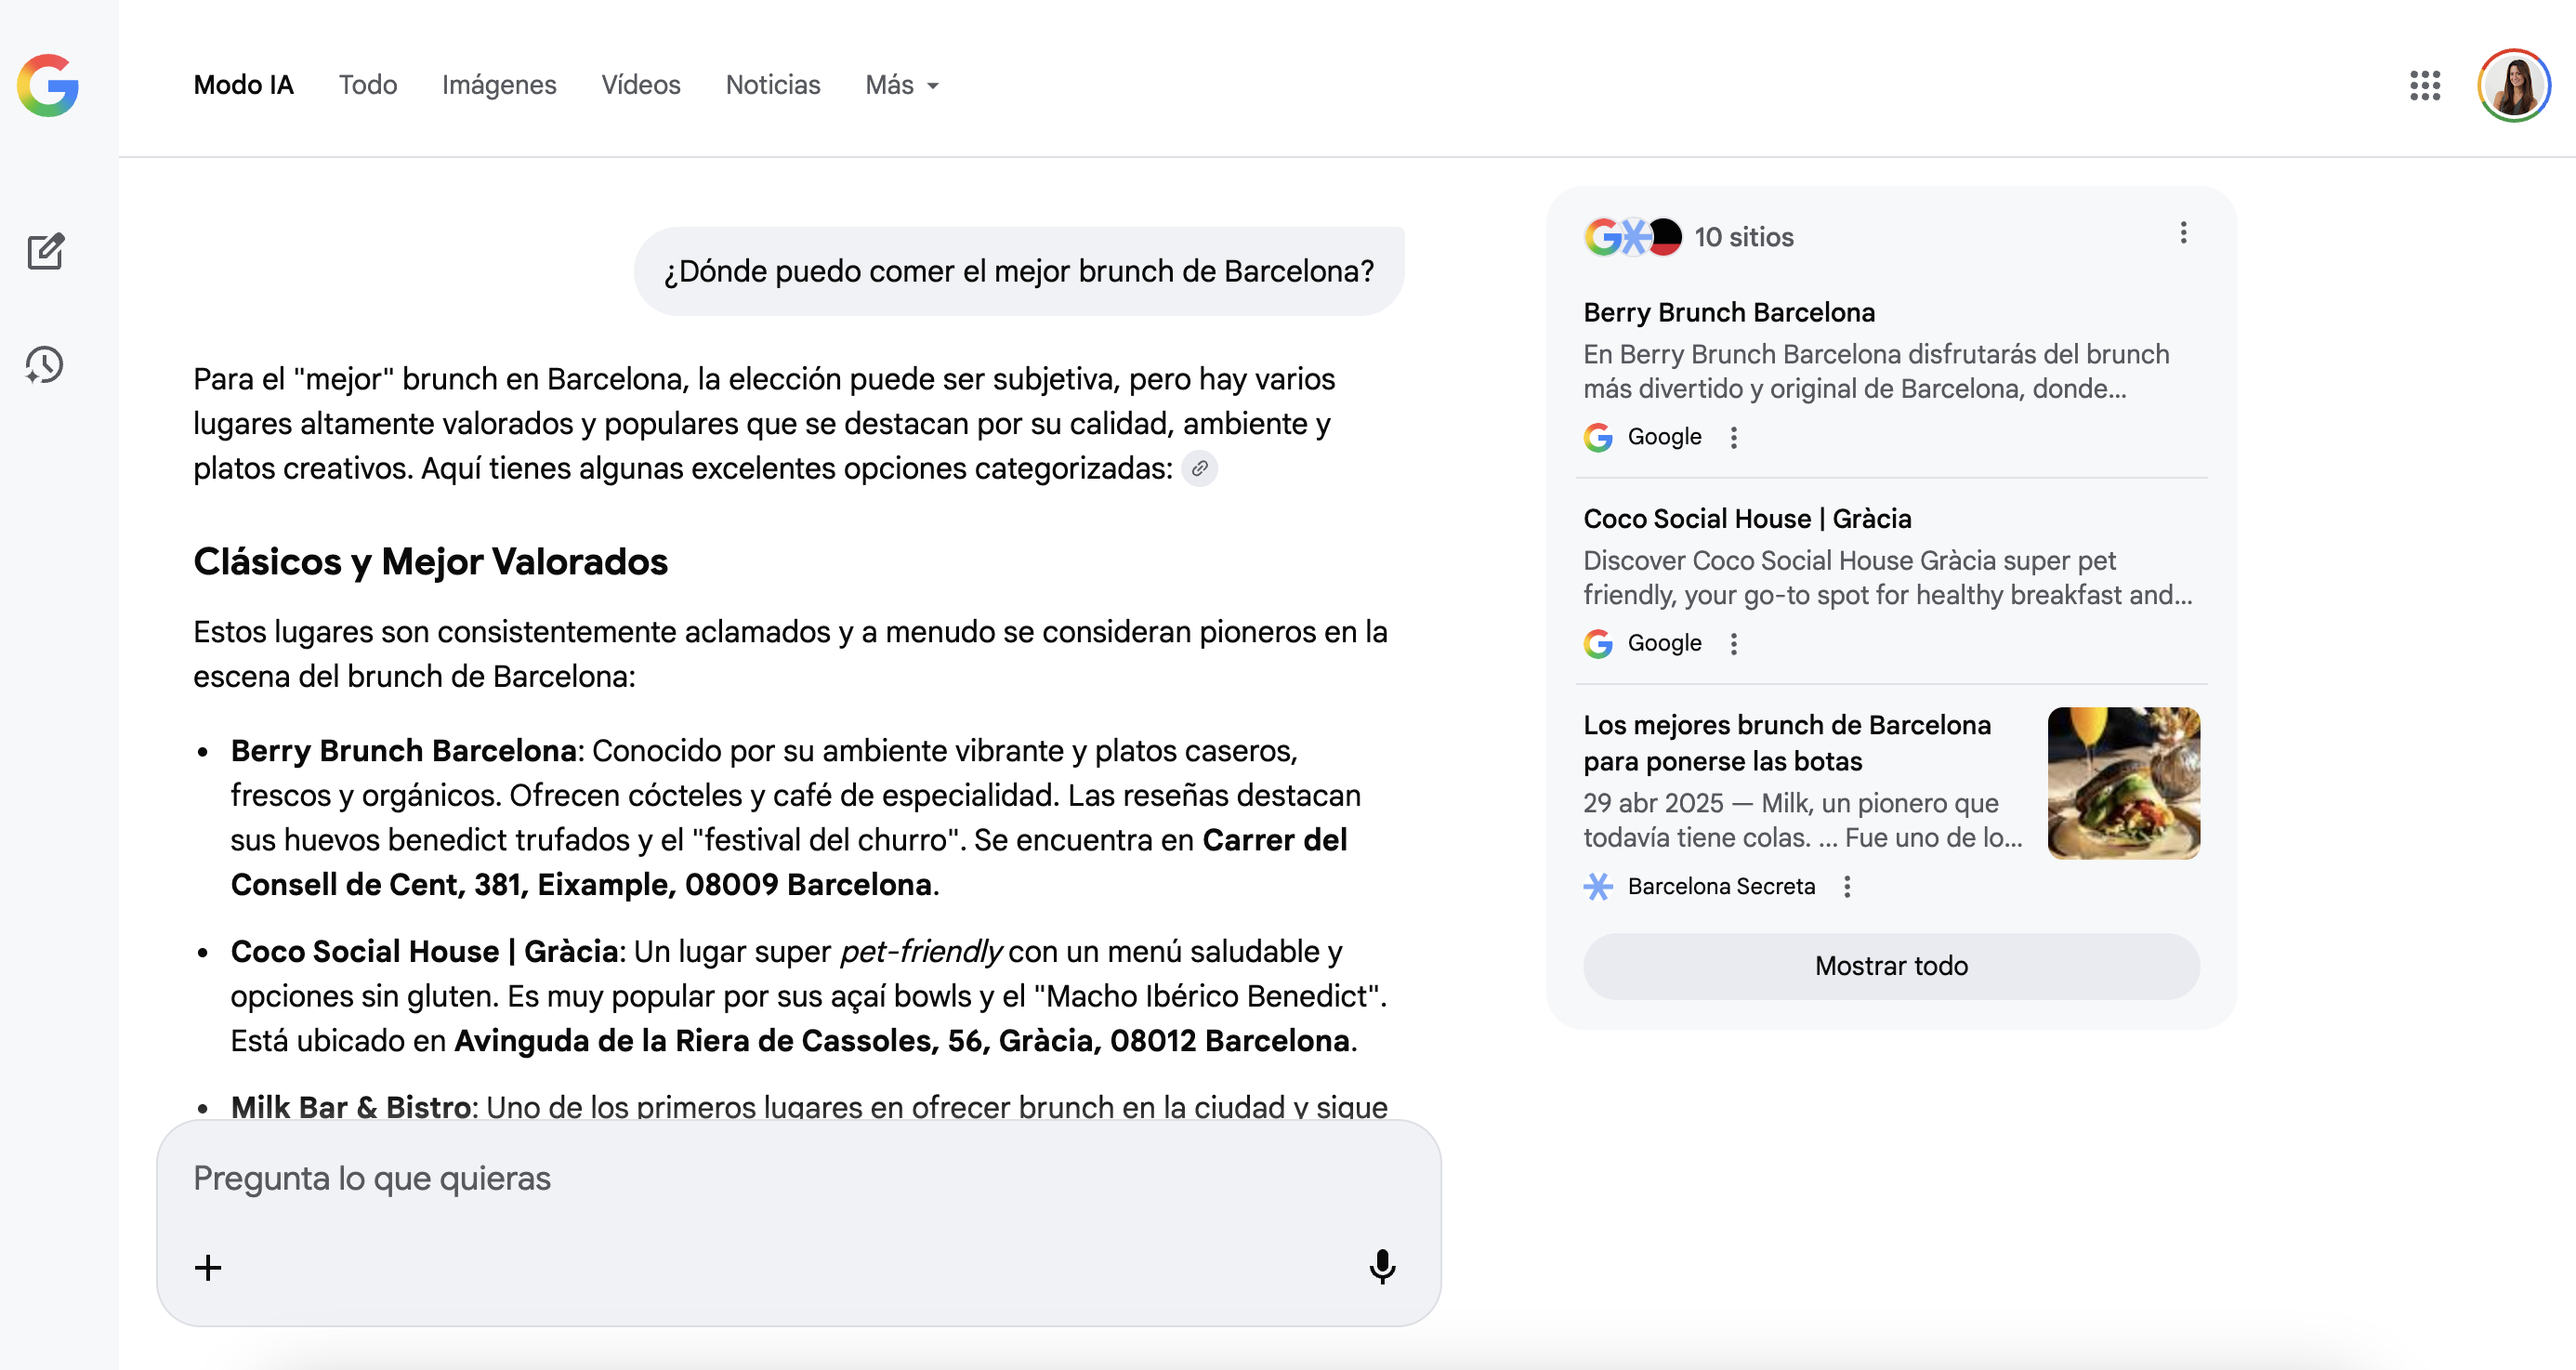Viewport: 2576px width, 1370px height.
Task: Start a new chat with compose icon
Action: tap(45, 251)
